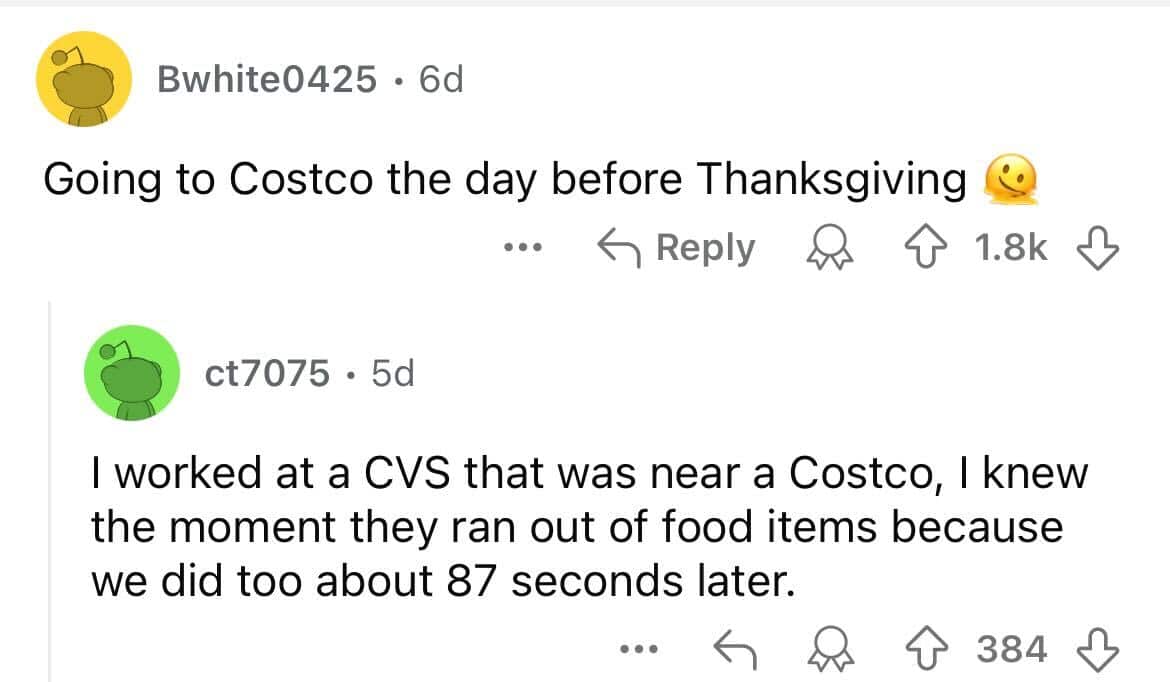The height and width of the screenshot is (682, 1170).
Task: Click the 5d timestamp on the reply
Action: [391, 373]
